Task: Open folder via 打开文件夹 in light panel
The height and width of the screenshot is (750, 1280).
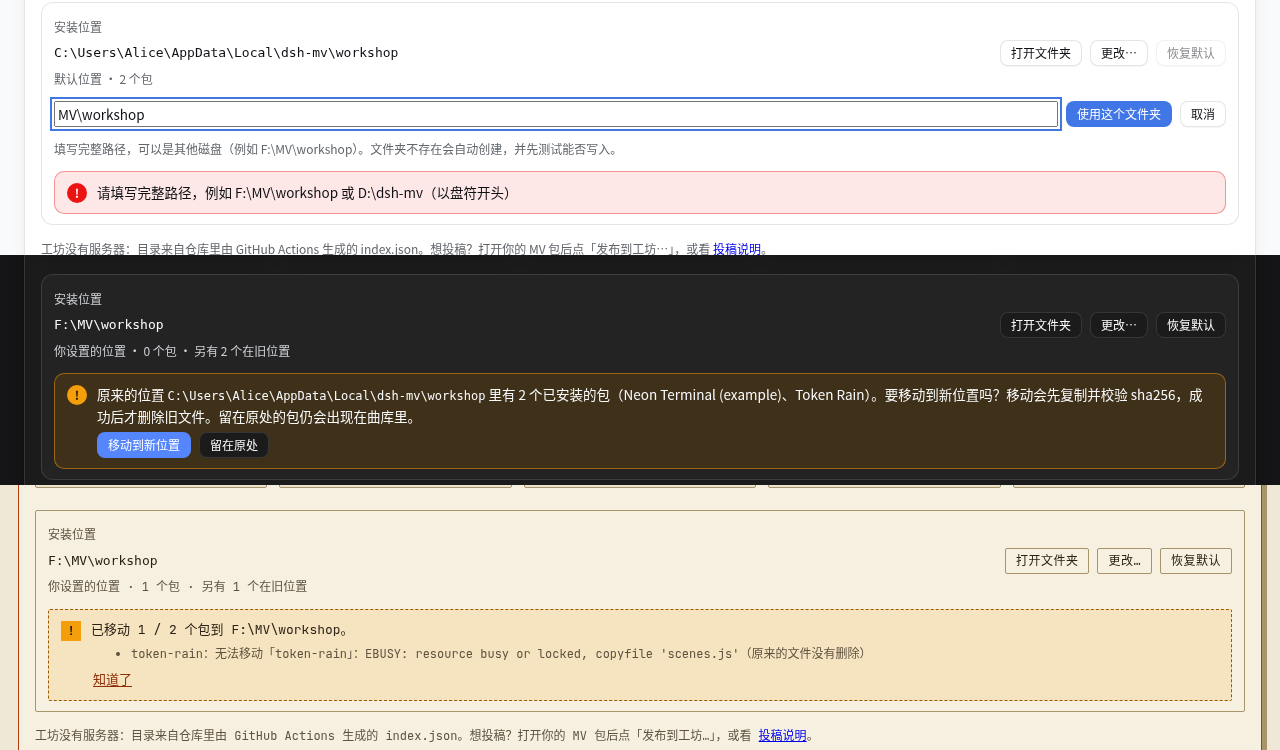Action: 1041,53
